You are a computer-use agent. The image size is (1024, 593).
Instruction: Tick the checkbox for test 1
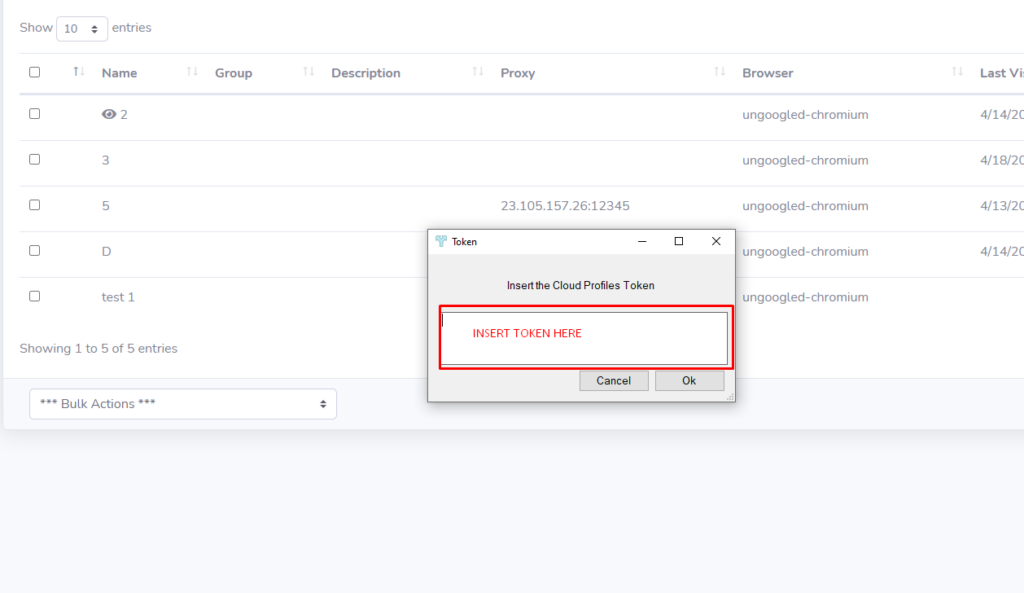[35, 296]
